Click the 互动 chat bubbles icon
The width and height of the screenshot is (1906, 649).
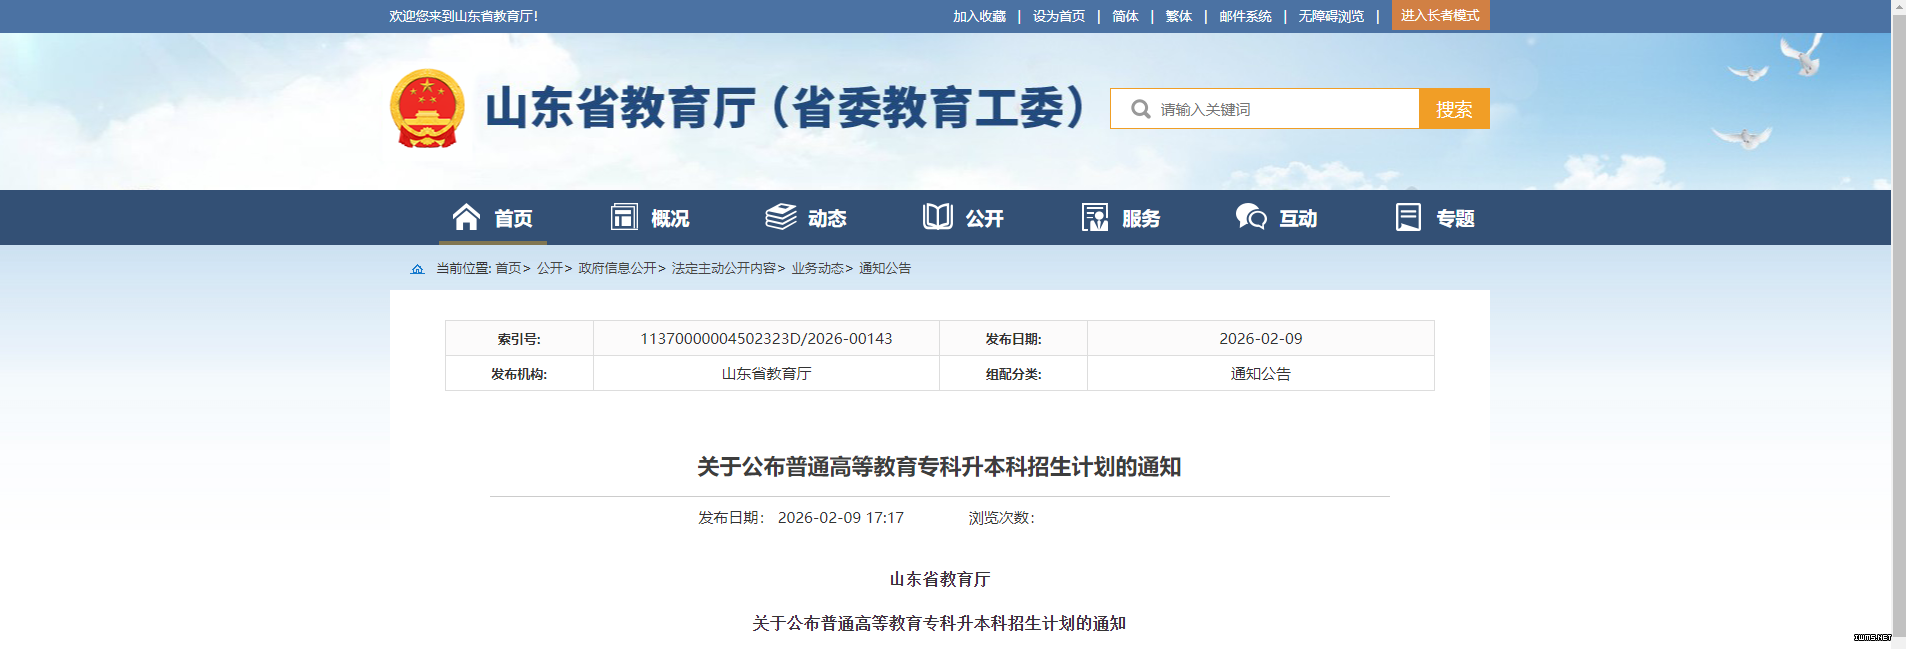(x=1251, y=217)
